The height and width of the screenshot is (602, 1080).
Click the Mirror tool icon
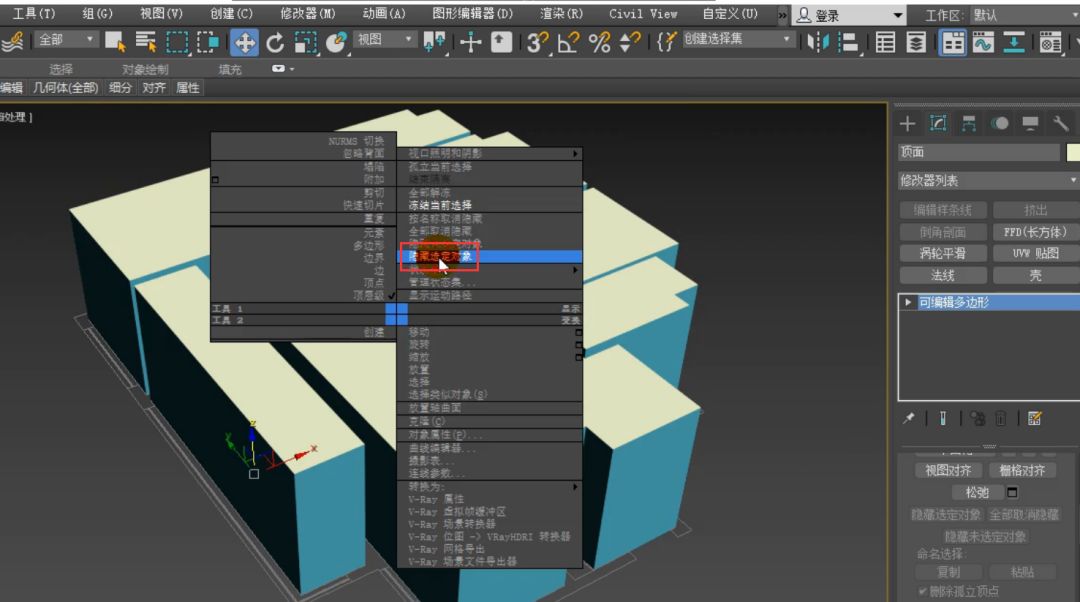tap(818, 43)
